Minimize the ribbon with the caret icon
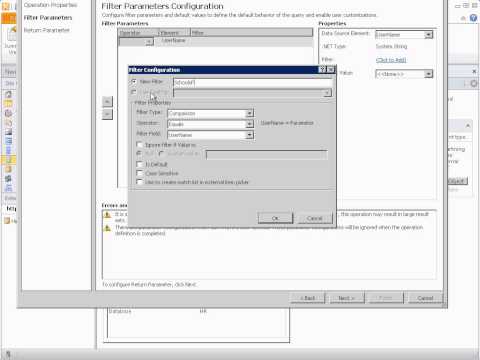The image size is (480, 360). 463,18
